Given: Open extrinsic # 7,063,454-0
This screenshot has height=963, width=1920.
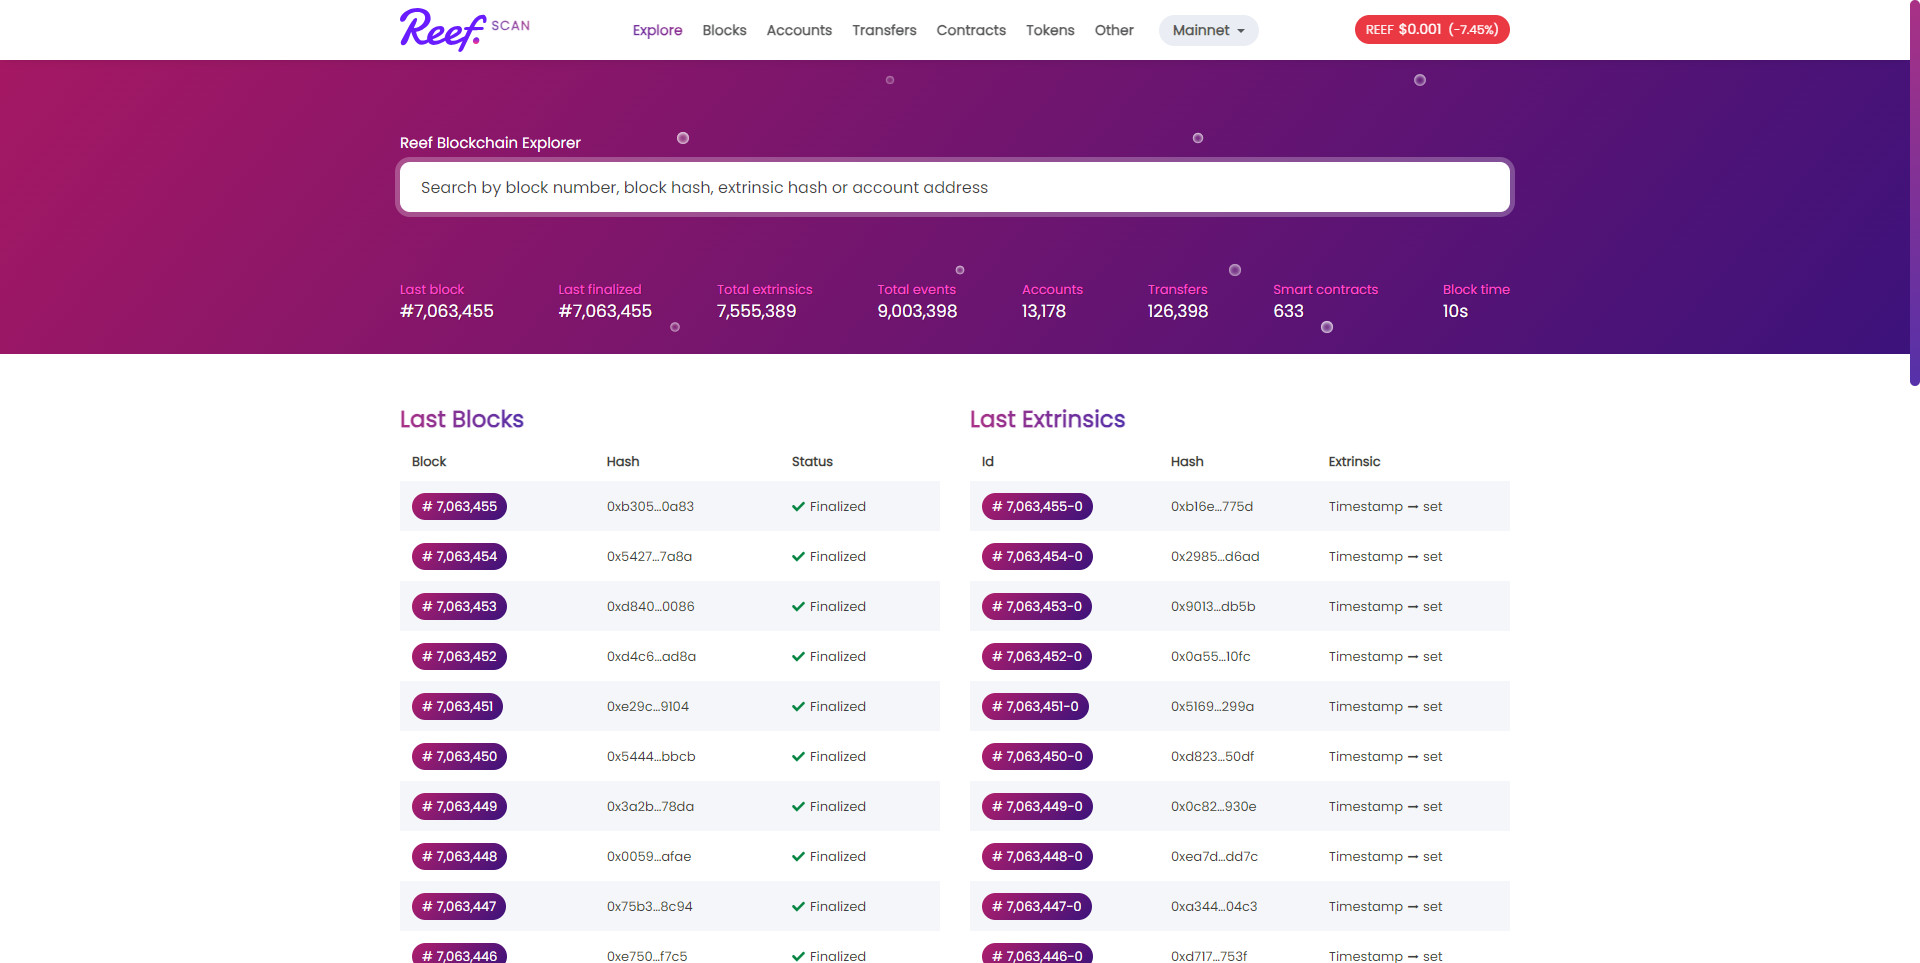Looking at the screenshot, I should click(1036, 557).
